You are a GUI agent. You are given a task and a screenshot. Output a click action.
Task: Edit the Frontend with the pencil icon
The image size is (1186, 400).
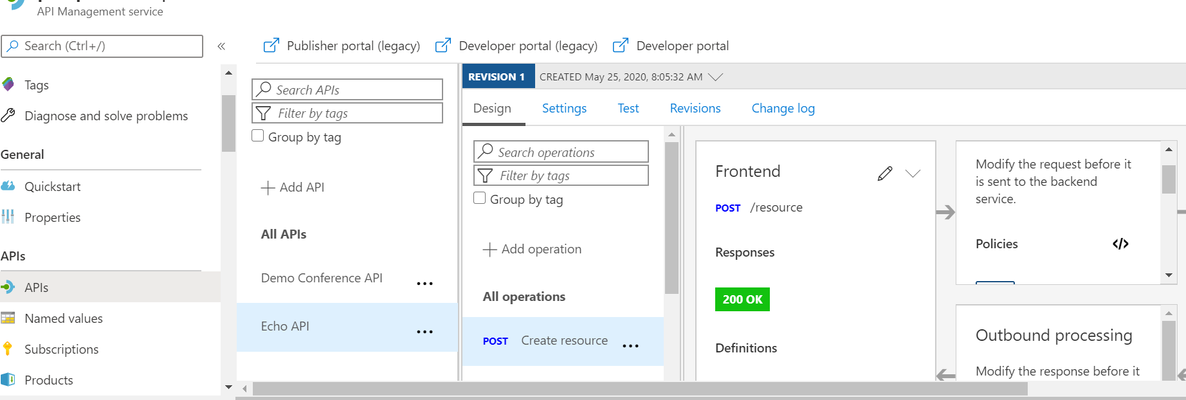point(884,173)
